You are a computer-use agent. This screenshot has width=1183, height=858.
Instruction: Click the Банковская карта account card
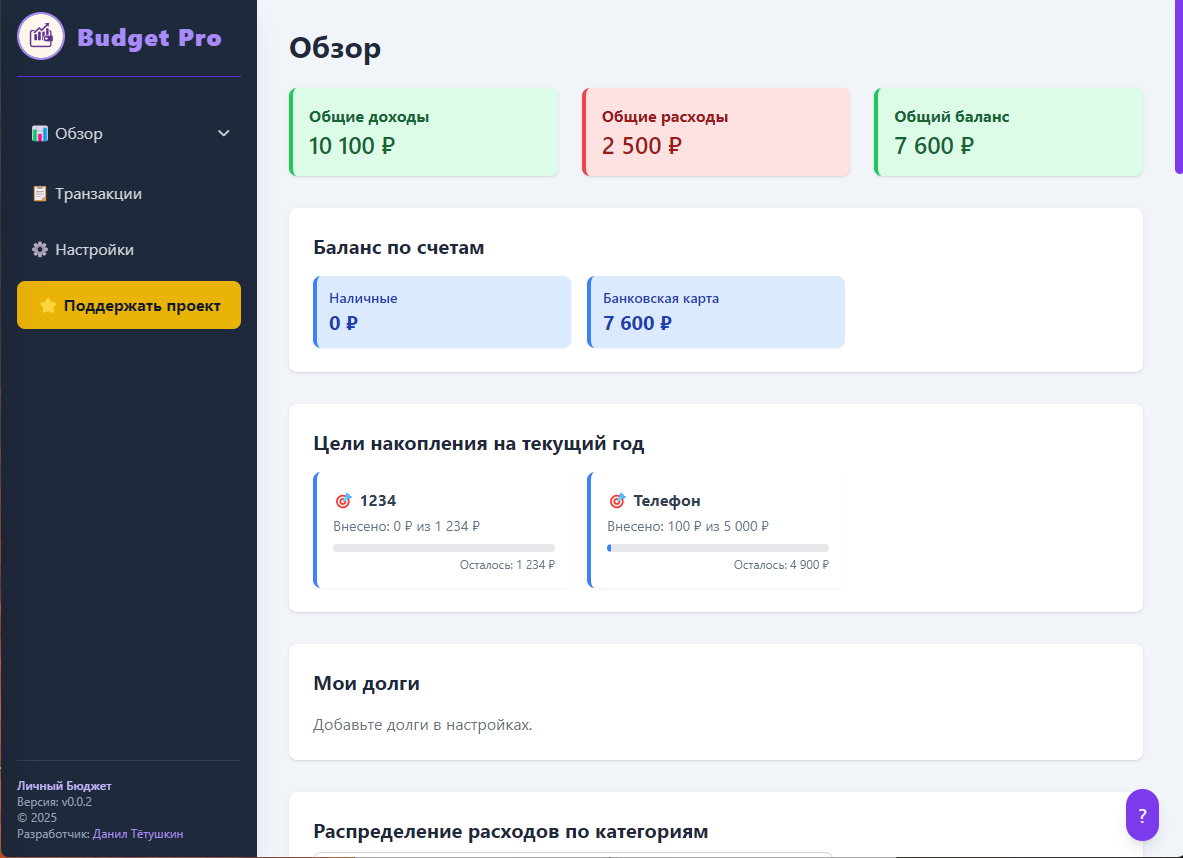716,311
